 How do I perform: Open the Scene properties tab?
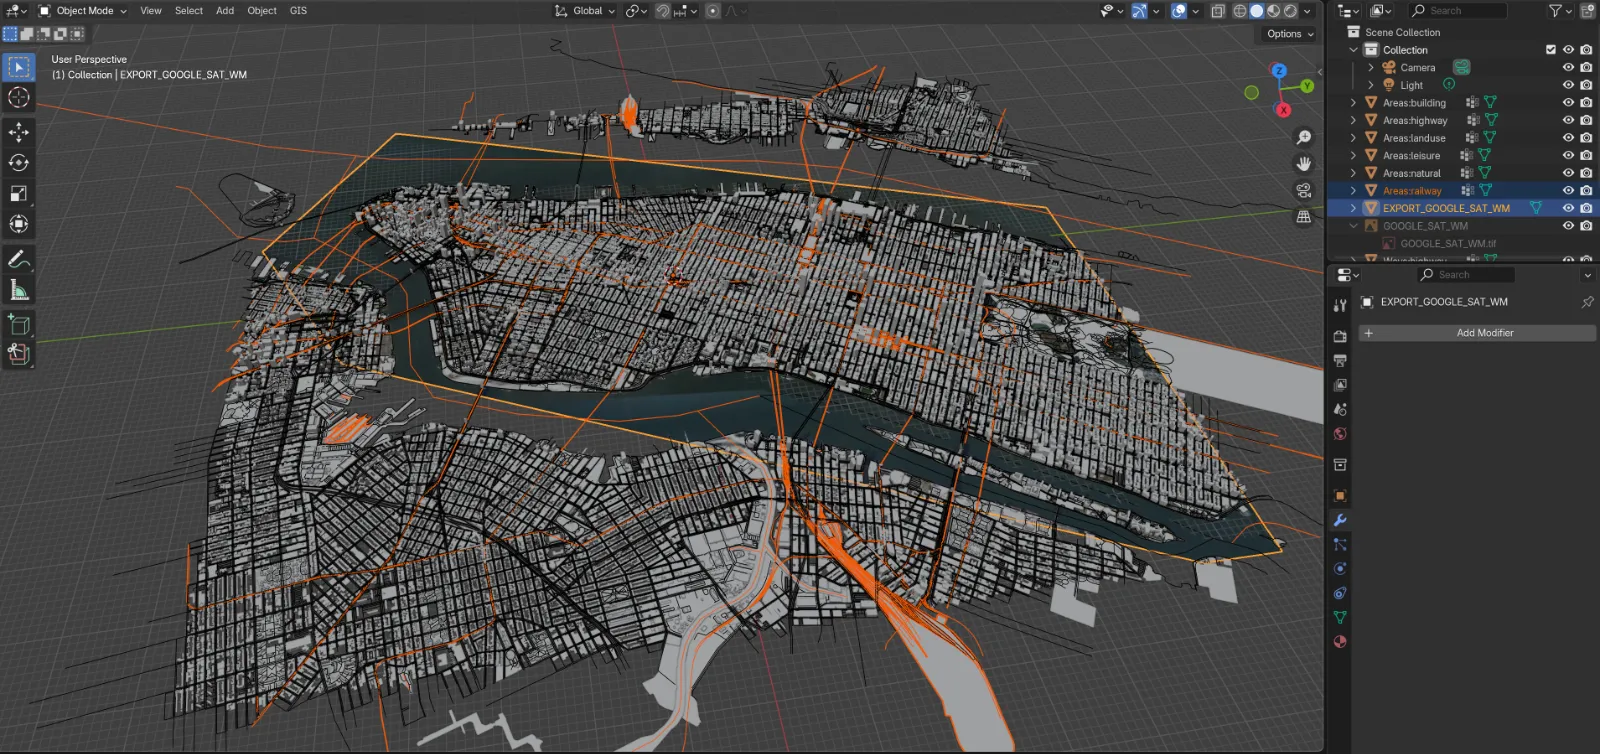pyautogui.click(x=1340, y=409)
